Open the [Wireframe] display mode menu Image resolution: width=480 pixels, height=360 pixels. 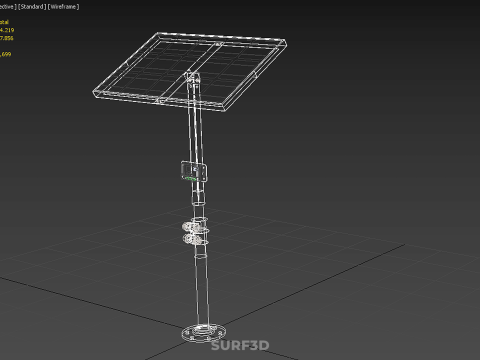tap(63, 7)
